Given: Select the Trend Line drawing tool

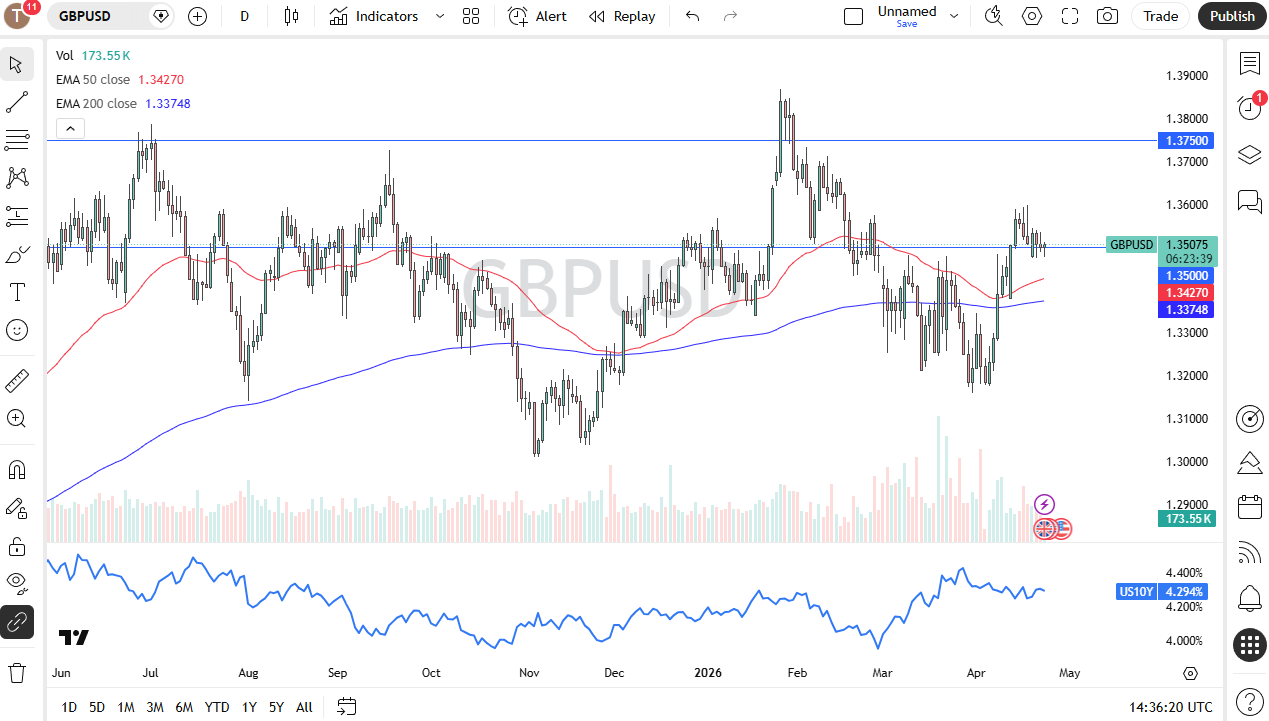Looking at the screenshot, I should 17,101.
